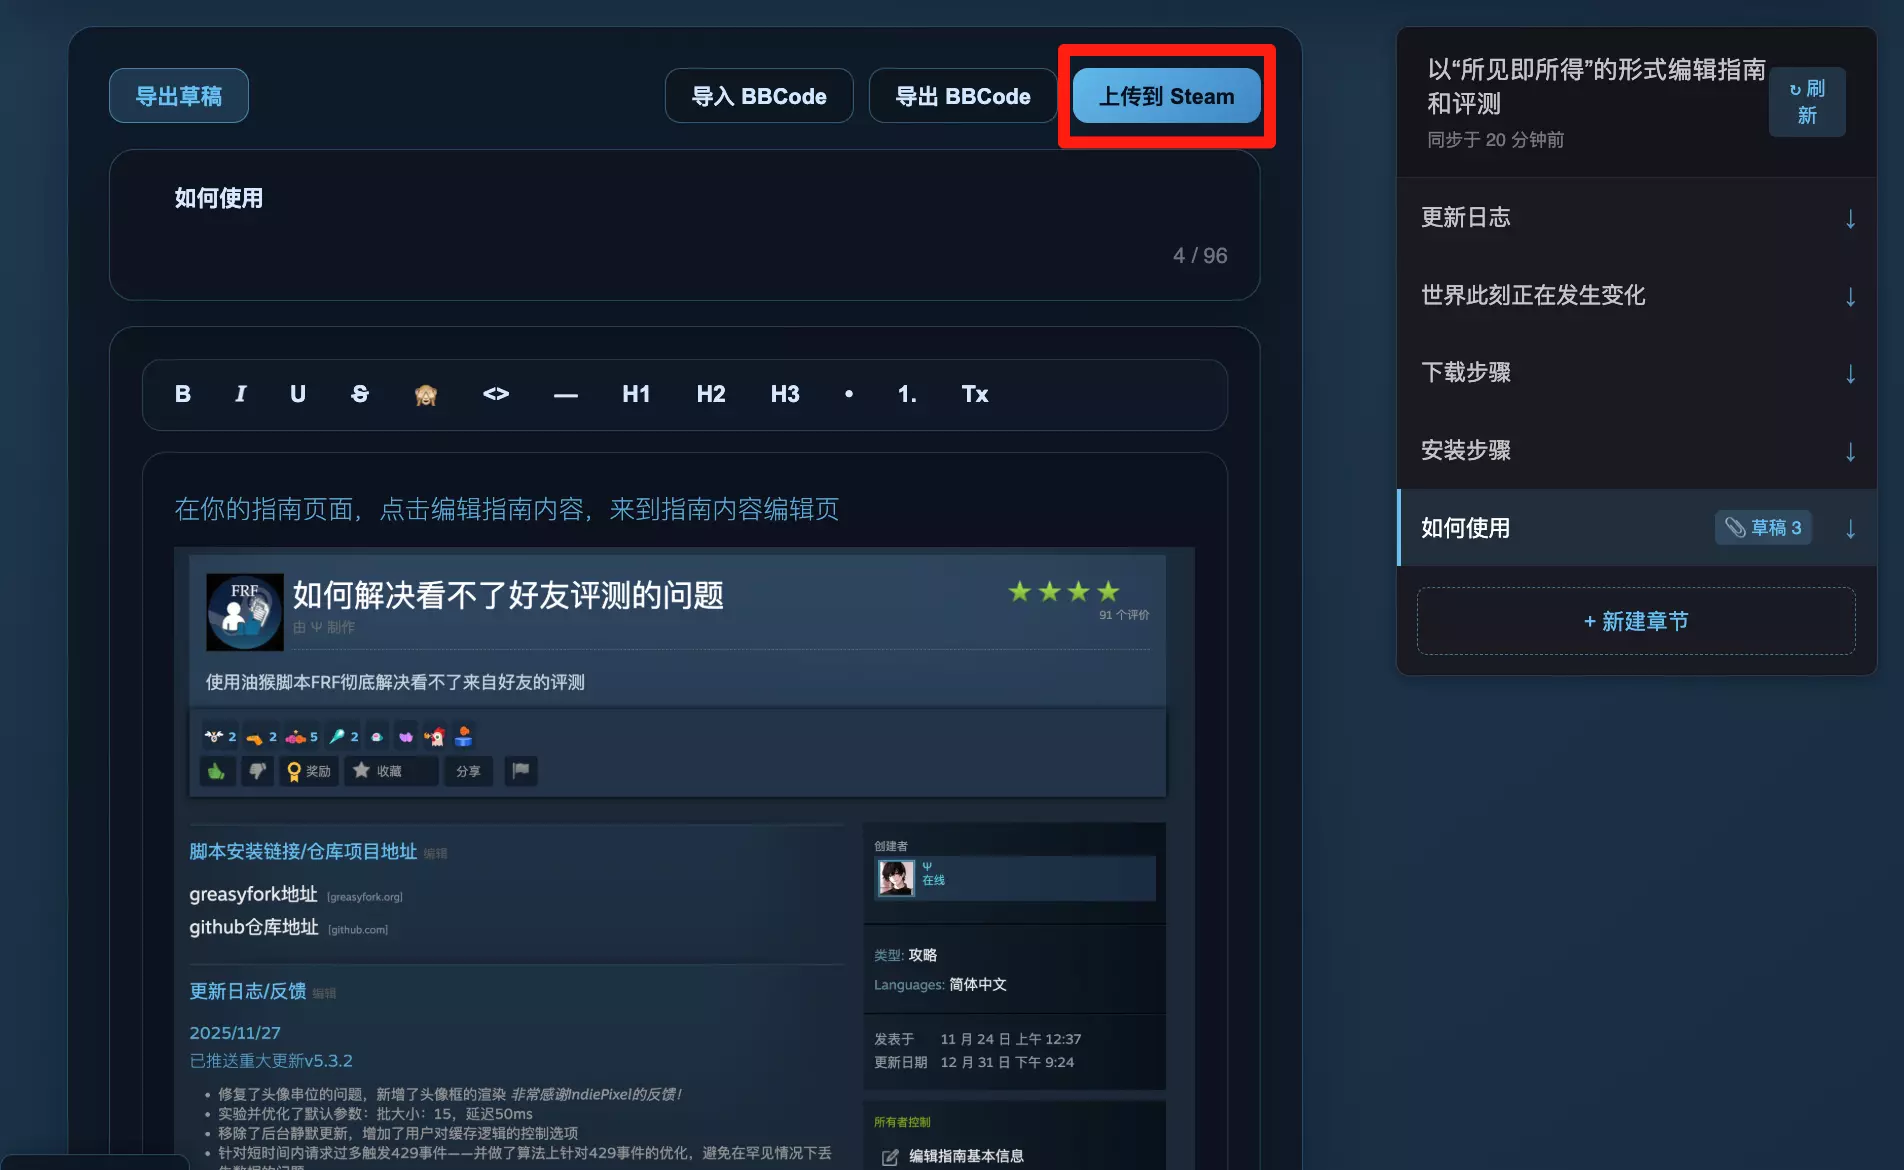The image size is (1904, 1170).
Task: Click the Bold formatting icon
Action: click(183, 394)
